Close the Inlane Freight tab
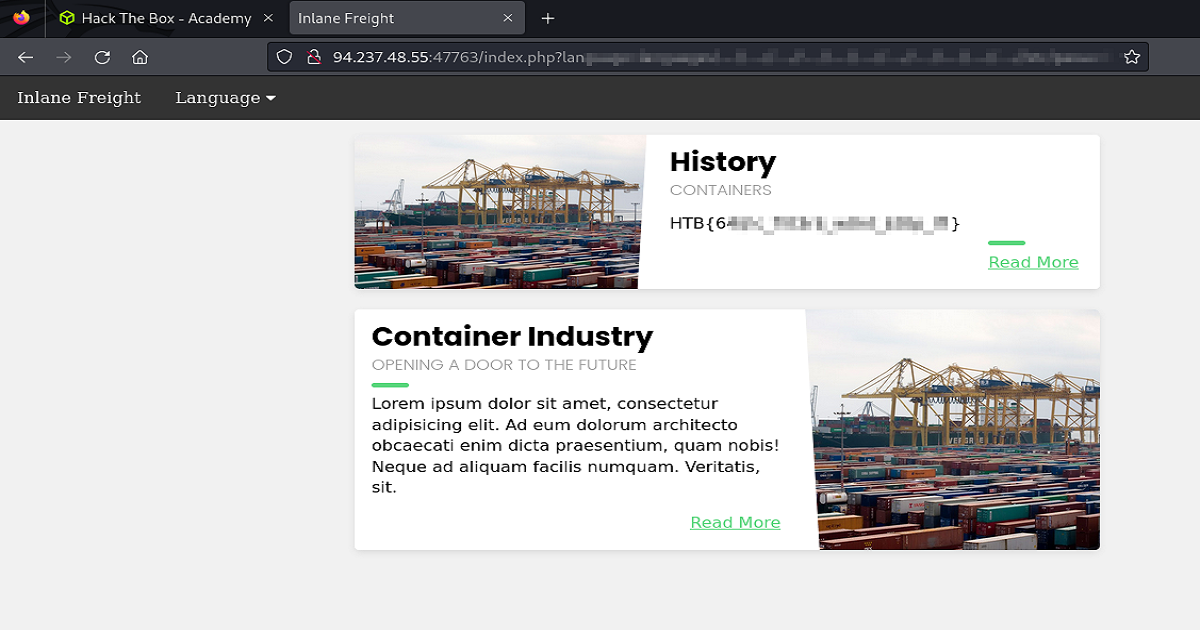 tap(507, 18)
